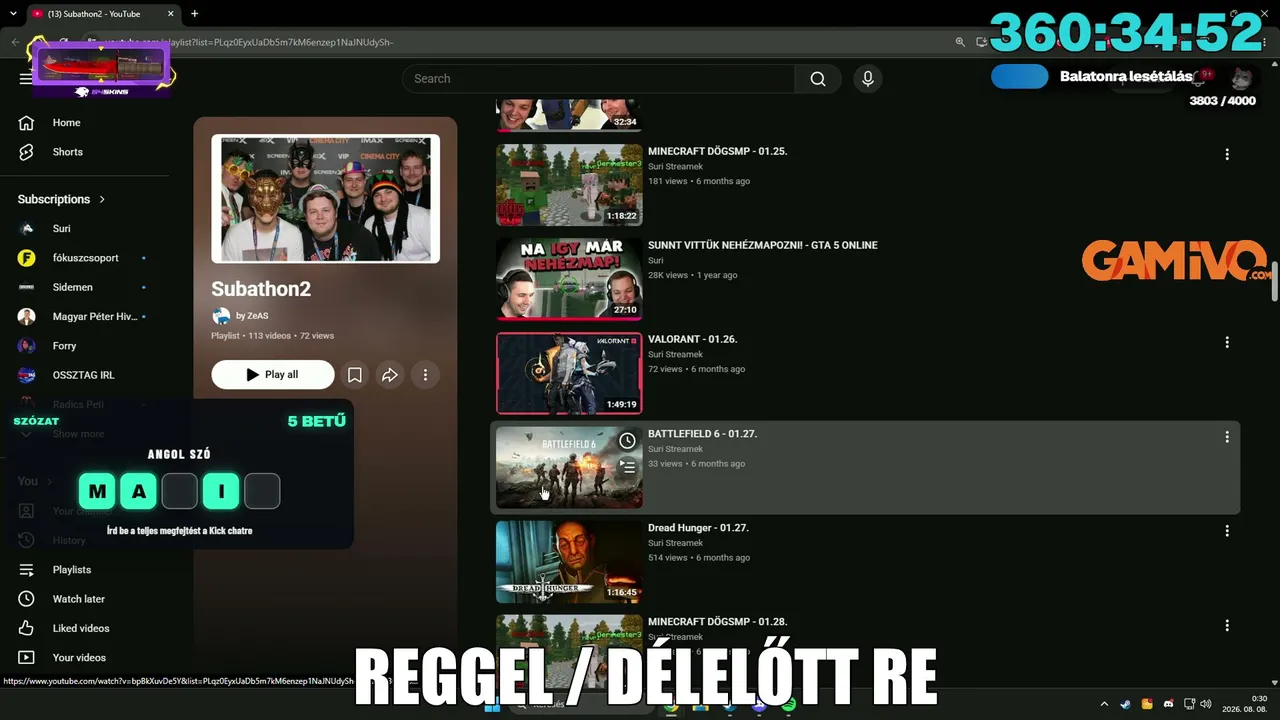Open the 'by ZeAS' channel link
This screenshot has width=1280, height=720.
pos(252,316)
